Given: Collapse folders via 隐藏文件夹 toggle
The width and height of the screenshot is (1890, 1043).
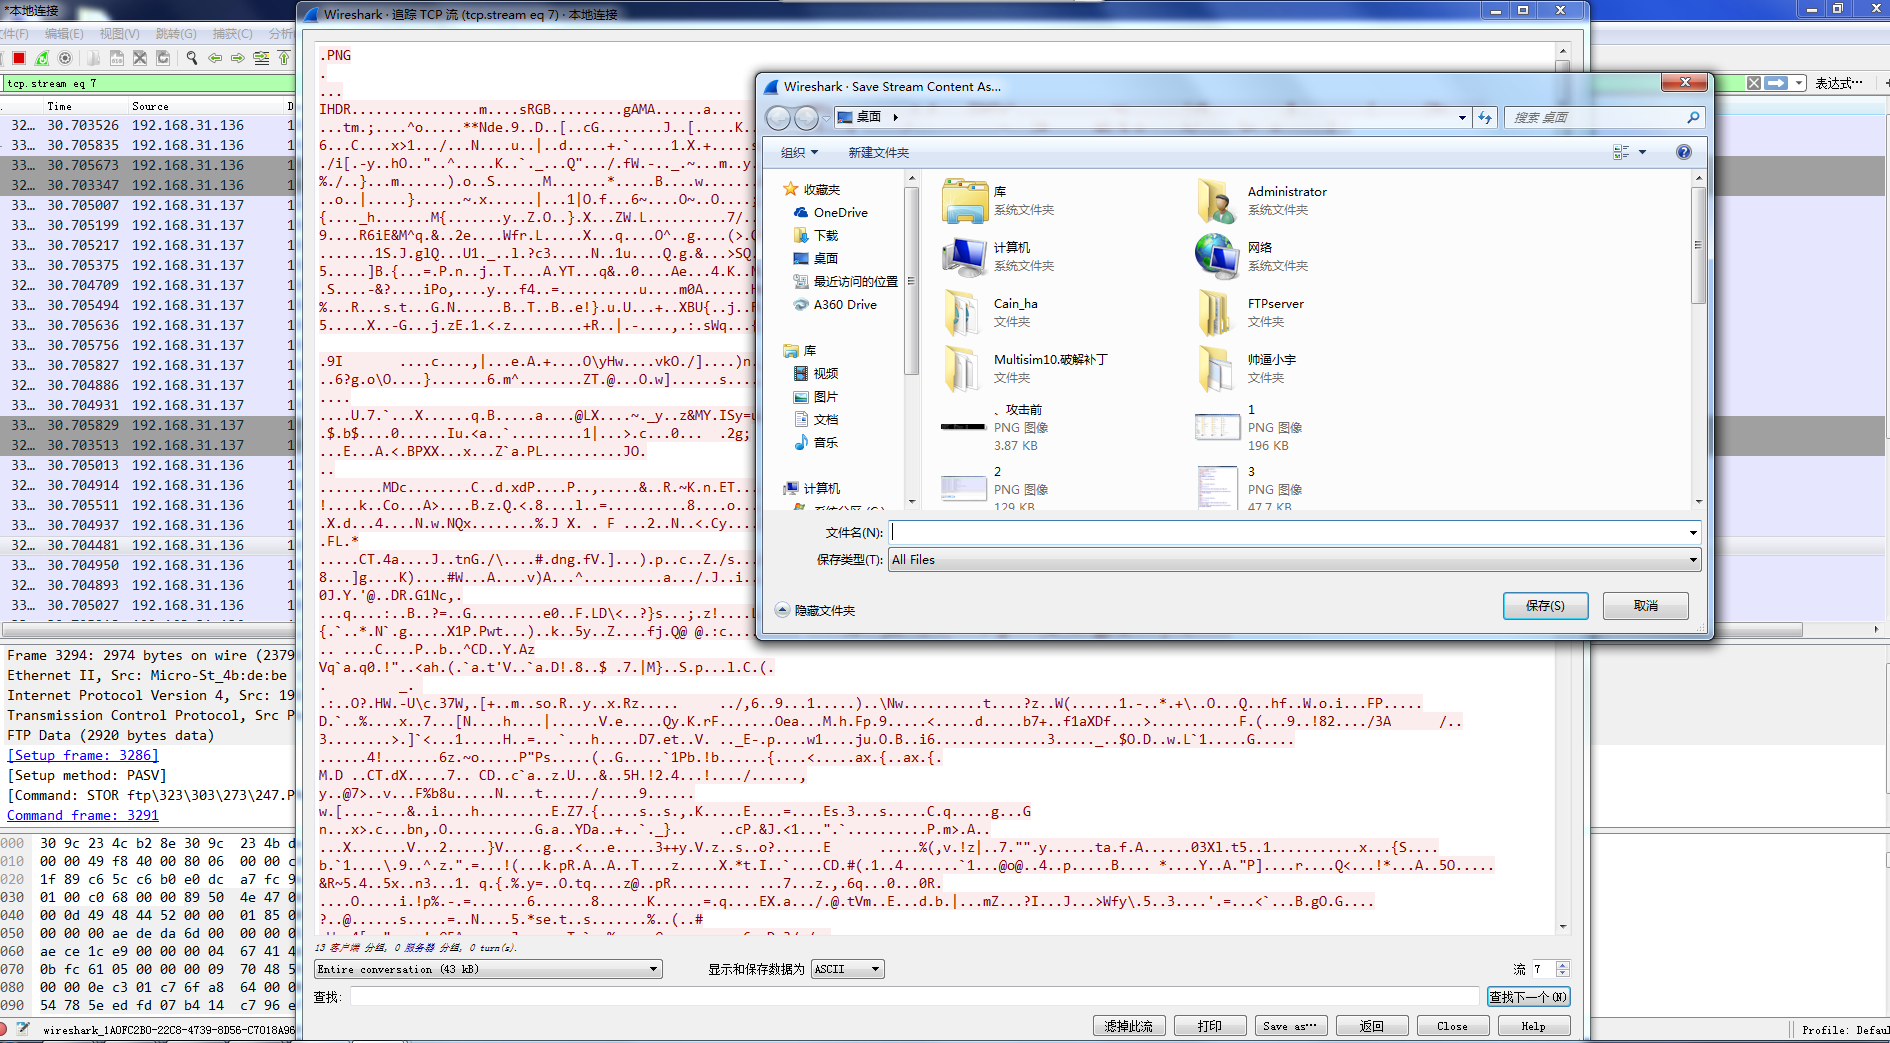Looking at the screenshot, I should 816,610.
